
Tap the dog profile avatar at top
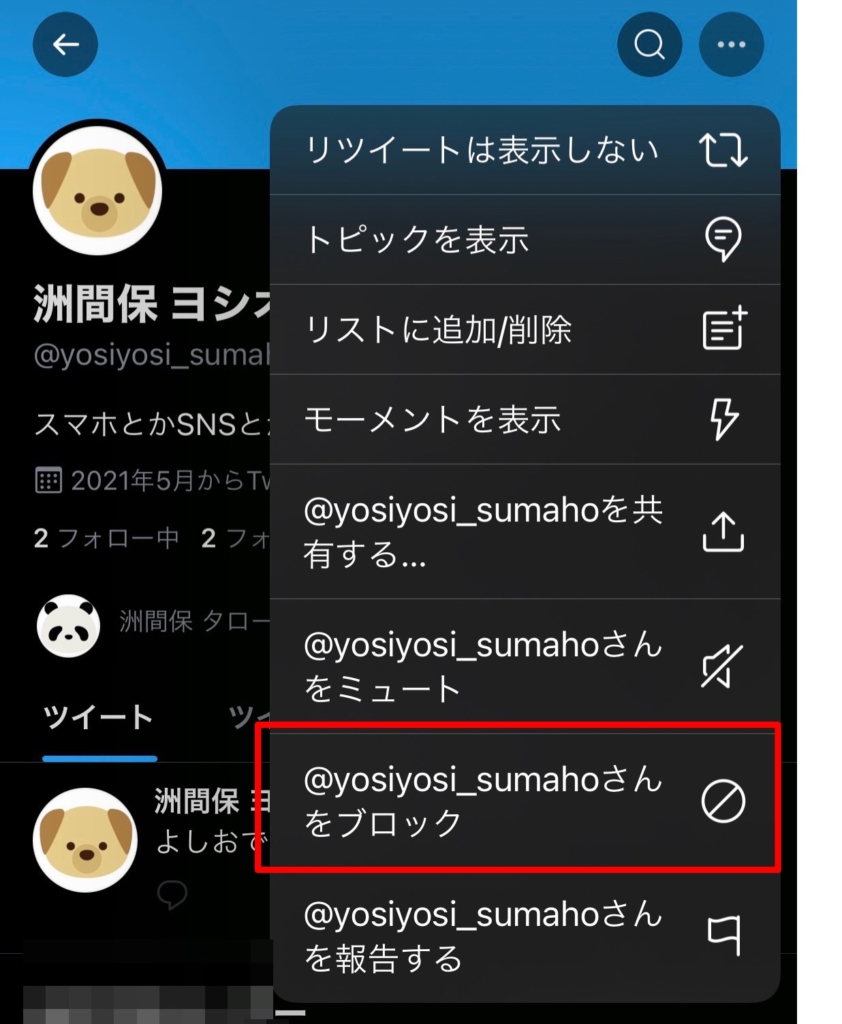pos(98,191)
